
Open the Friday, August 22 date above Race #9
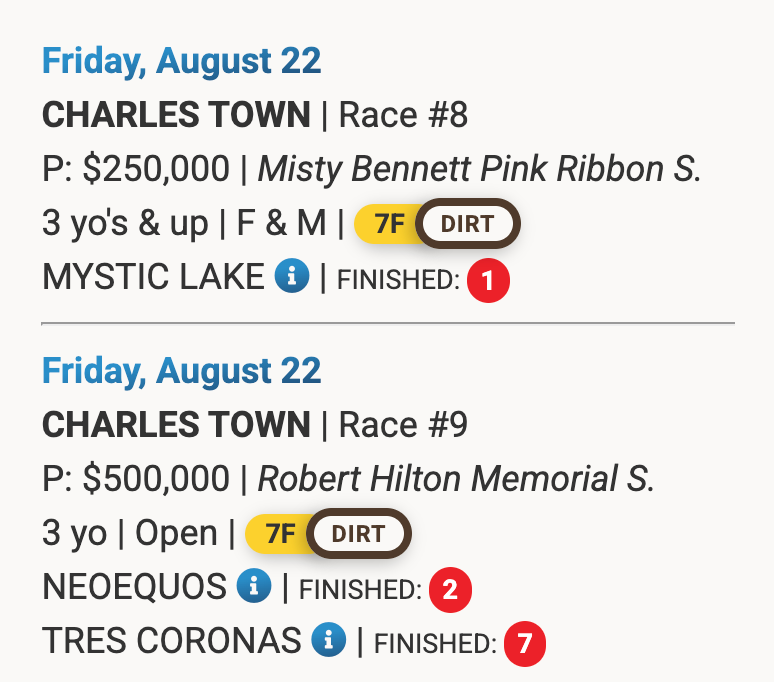181,371
